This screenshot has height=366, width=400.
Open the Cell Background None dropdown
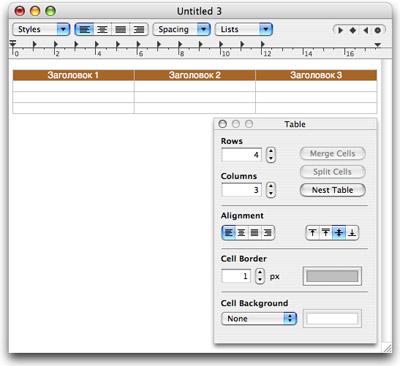pos(259,319)
